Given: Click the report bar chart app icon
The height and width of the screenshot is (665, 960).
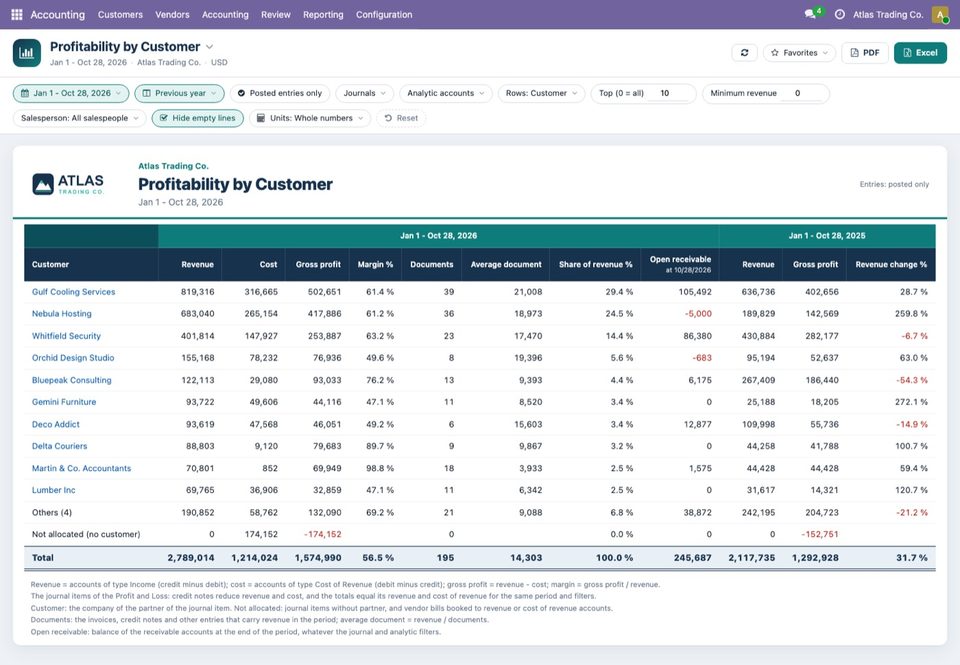Looking at the screenshot, I should 27,53.
